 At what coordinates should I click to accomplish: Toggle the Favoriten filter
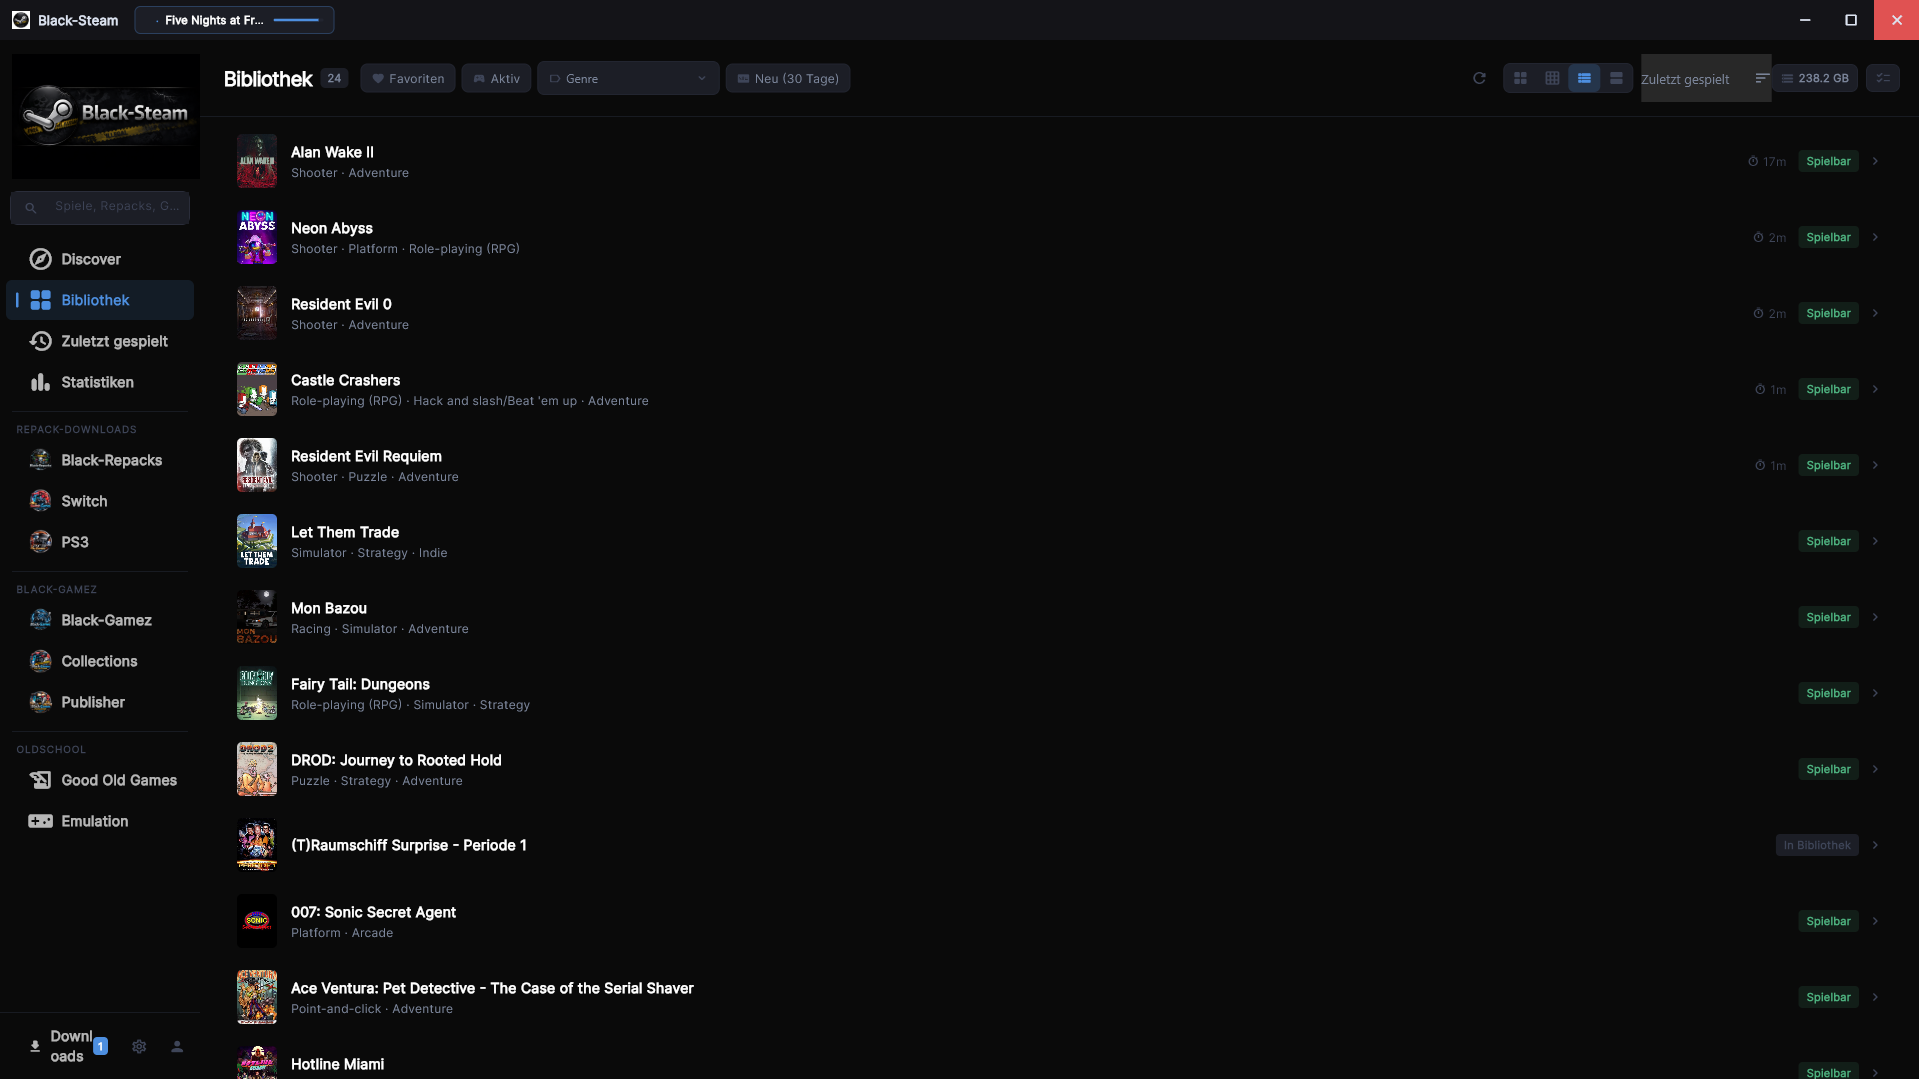pos(408,78)
